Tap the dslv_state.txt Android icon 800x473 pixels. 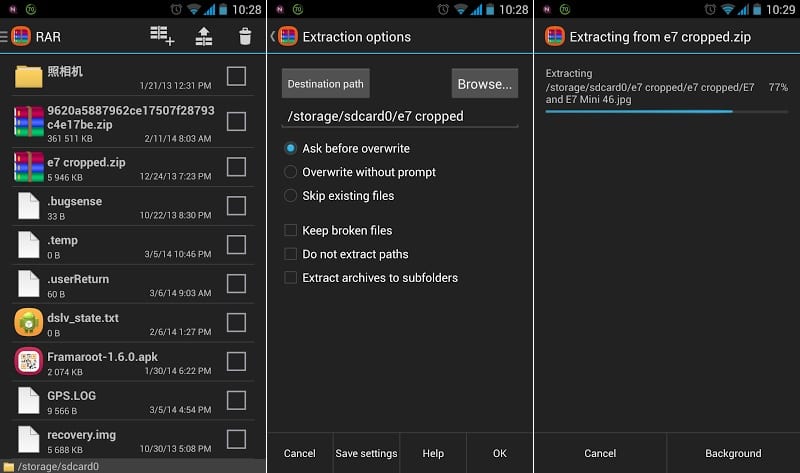[x=29, y=322]
